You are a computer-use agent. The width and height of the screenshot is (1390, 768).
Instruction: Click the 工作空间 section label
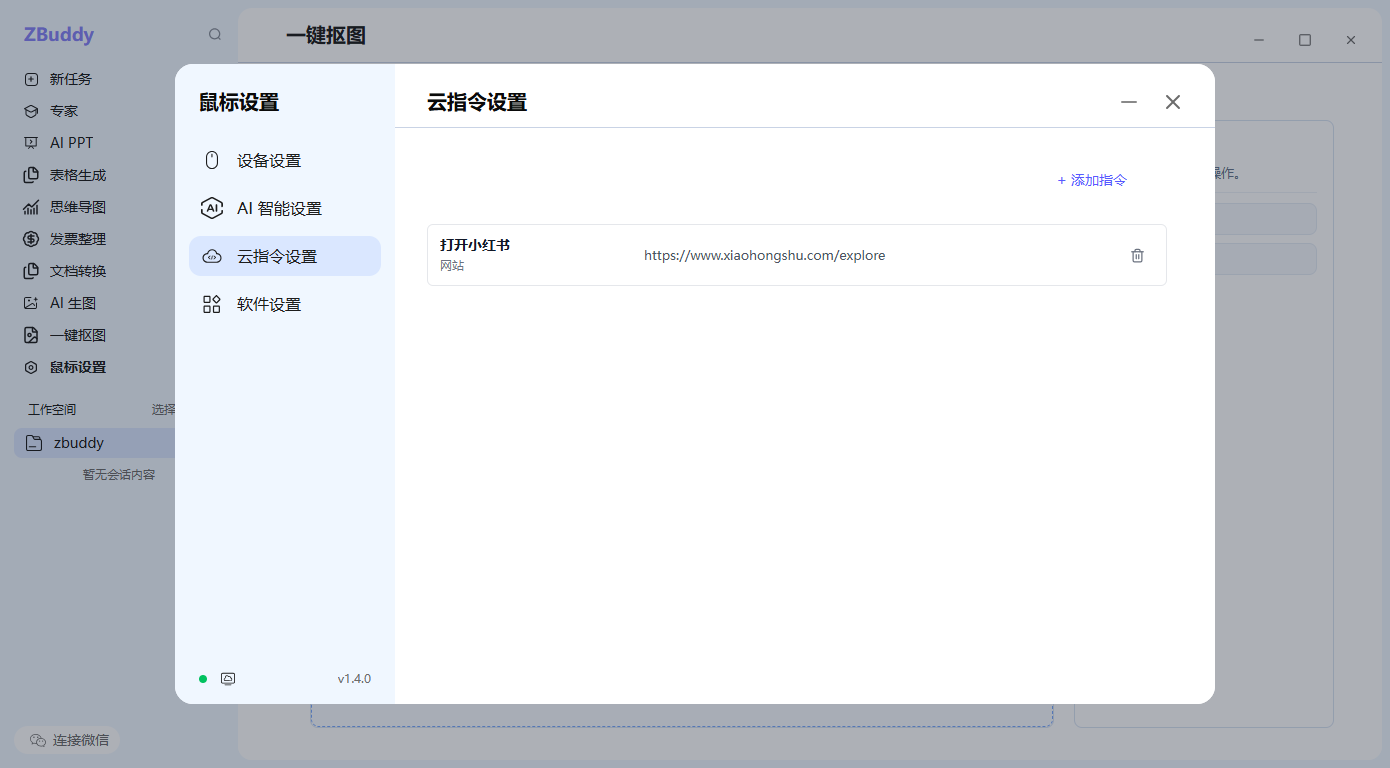point(52,410)
